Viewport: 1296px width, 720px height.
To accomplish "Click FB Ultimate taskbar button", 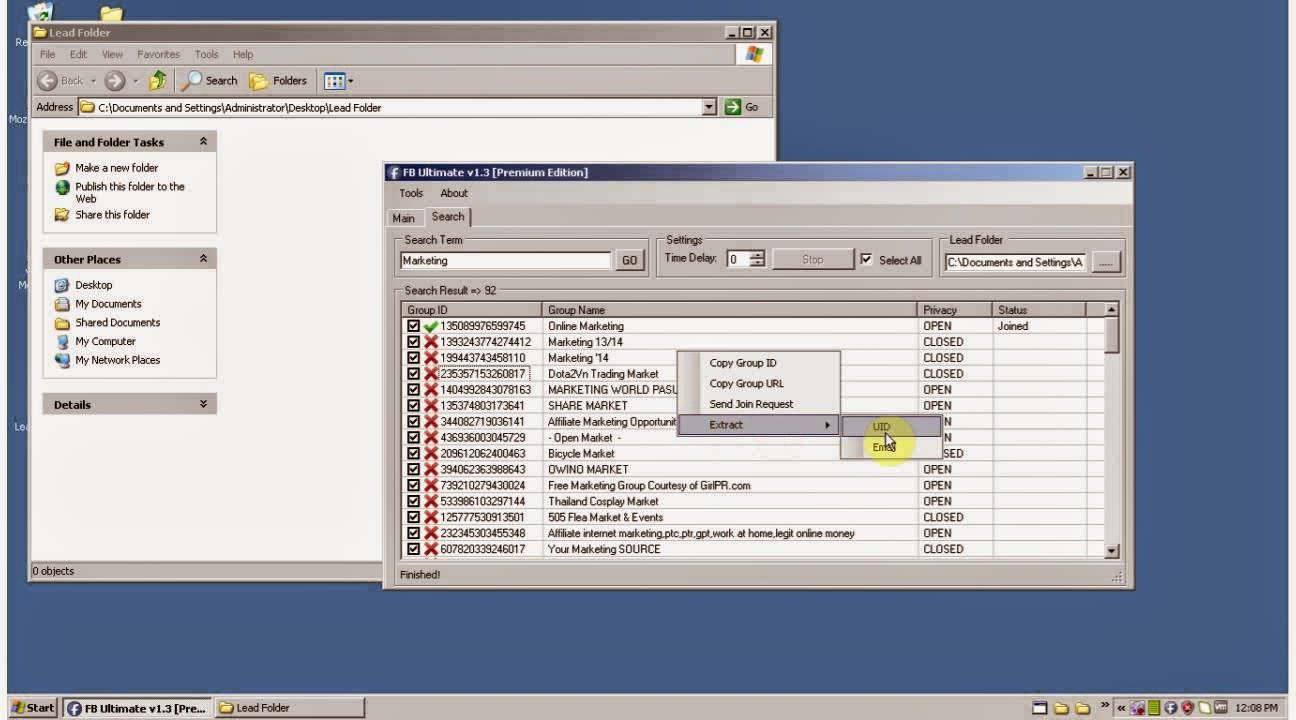I will 137,708.
